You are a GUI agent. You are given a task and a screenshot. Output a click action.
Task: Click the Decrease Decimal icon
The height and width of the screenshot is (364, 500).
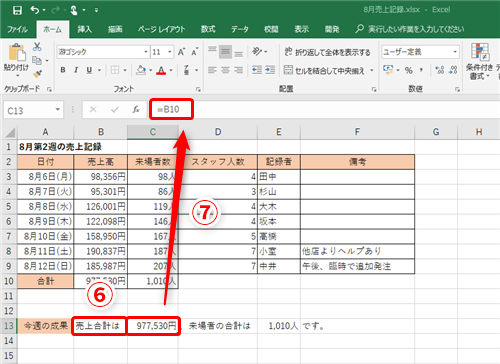pyautogui.click(x=453, y=70)
